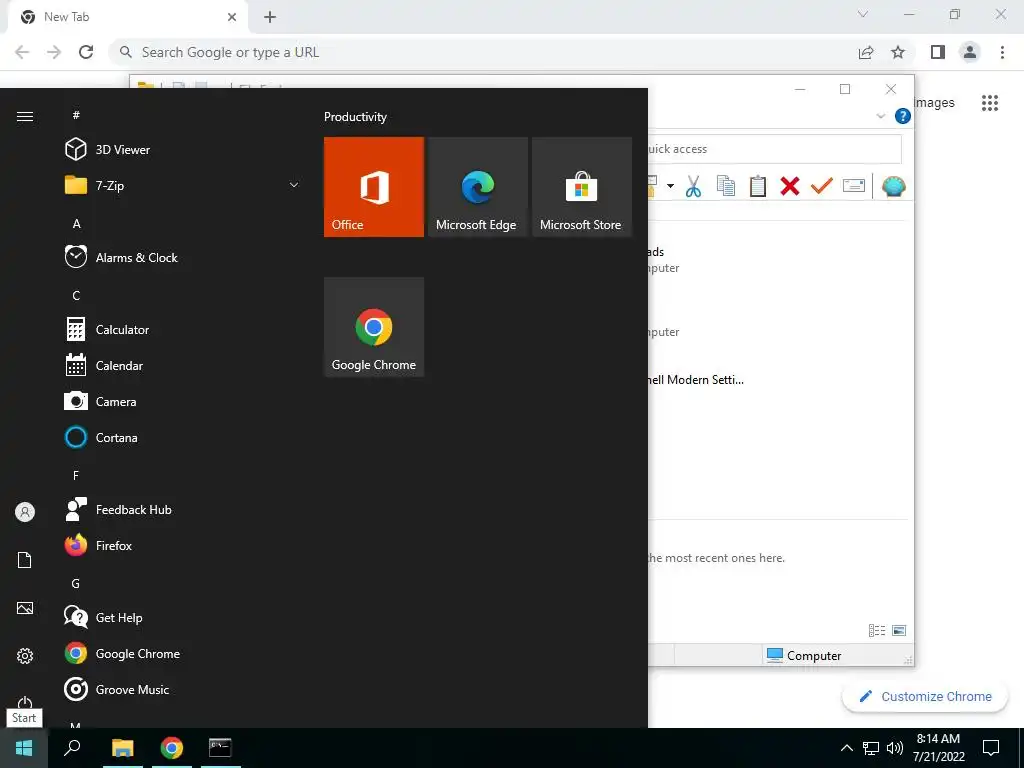
Task: Expand the 7-Zip folder in app list
Action: (183, 185)
